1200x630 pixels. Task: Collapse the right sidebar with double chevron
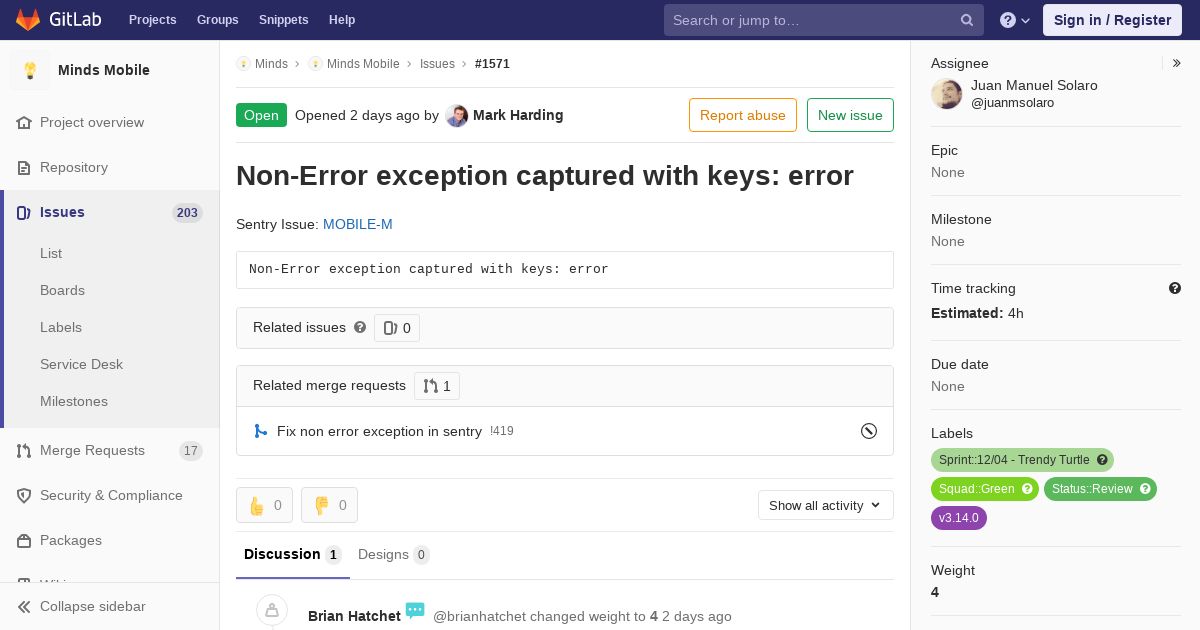pos(1177,63)
